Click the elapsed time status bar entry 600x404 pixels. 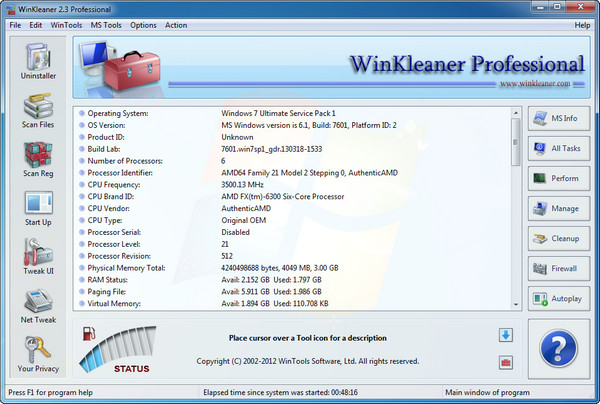tap(280, 393)
